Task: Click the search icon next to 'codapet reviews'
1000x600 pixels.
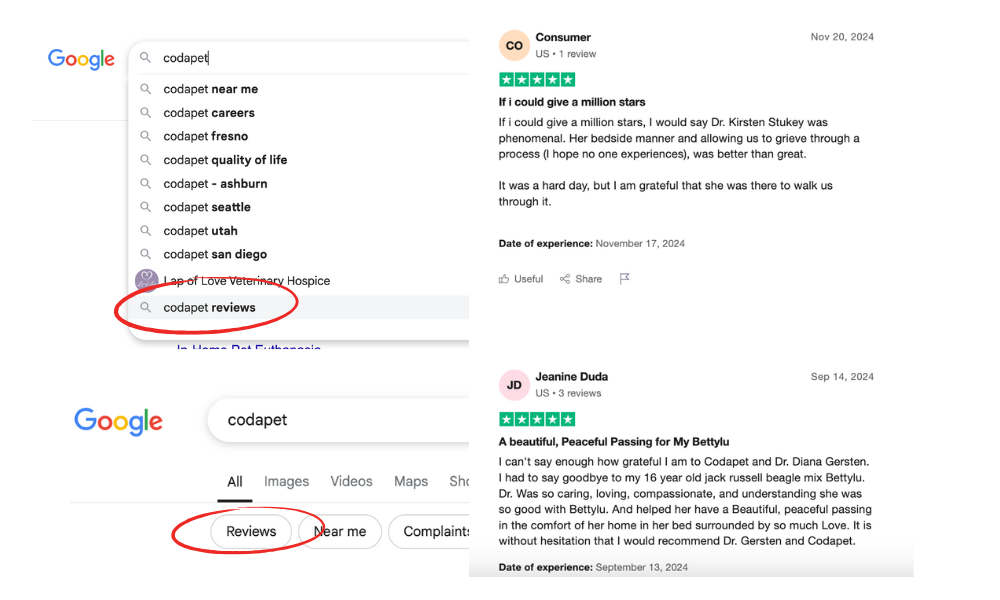Action: click(x=147, y=307)
